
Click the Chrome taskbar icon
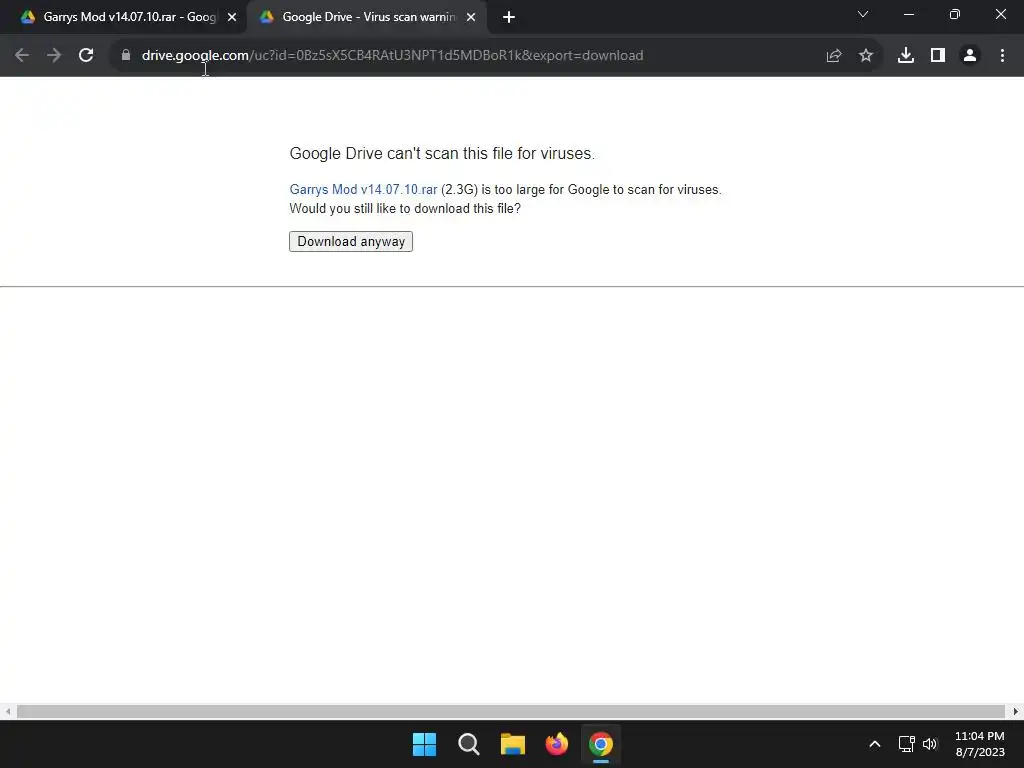click(601, 744)
